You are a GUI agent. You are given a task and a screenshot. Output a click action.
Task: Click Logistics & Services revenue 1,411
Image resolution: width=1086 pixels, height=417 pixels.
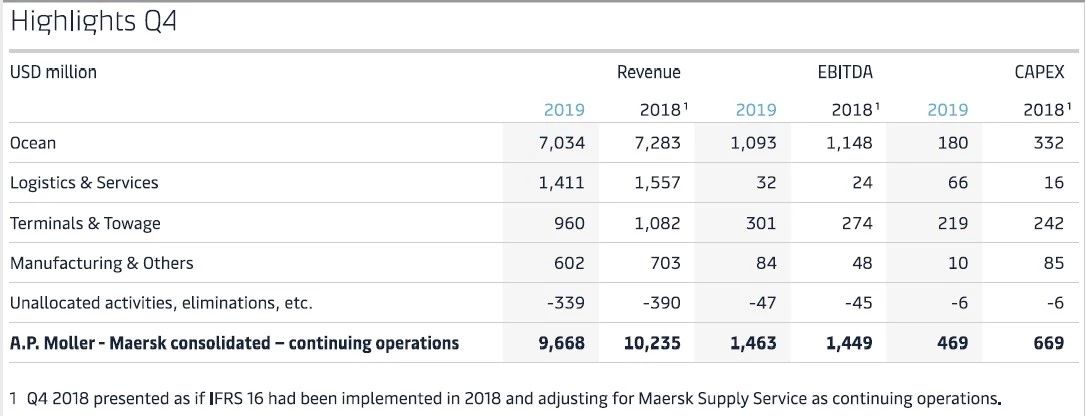click(561, 184)
